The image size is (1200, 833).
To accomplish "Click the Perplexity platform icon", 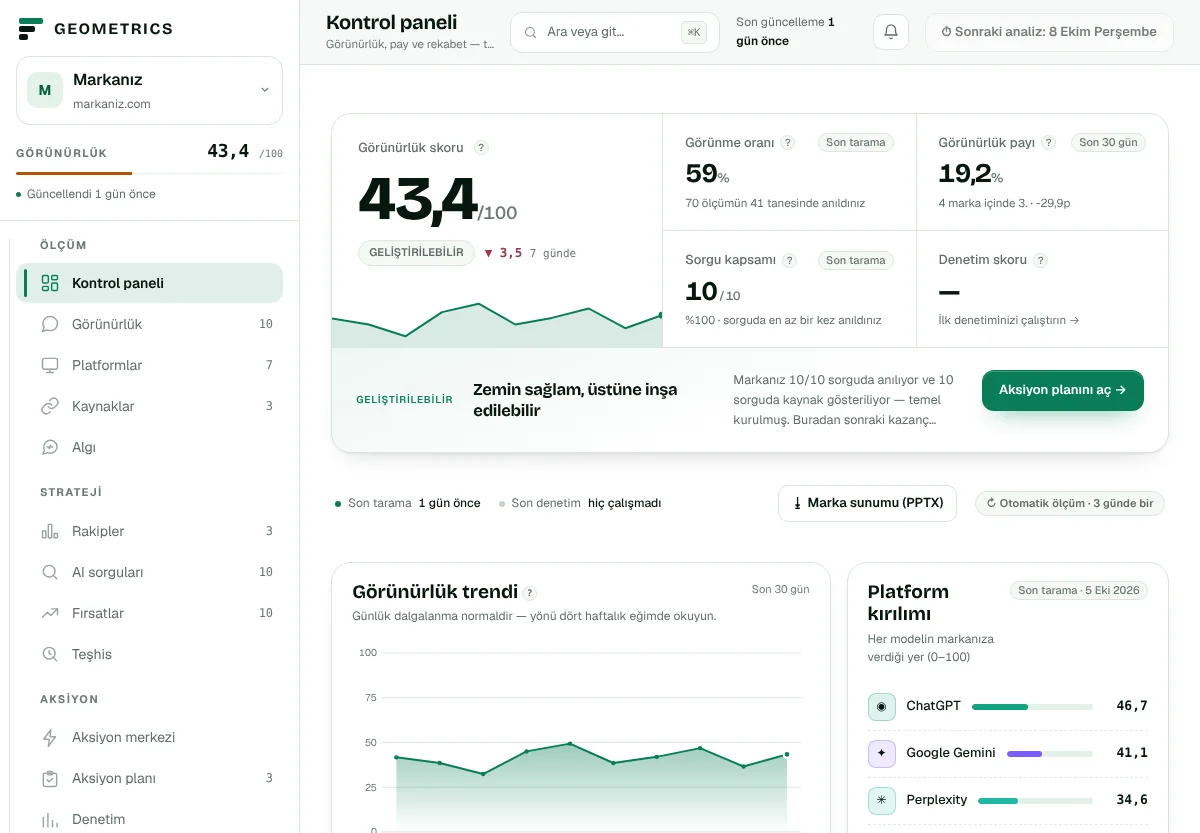I will click(x=881, y=800).
